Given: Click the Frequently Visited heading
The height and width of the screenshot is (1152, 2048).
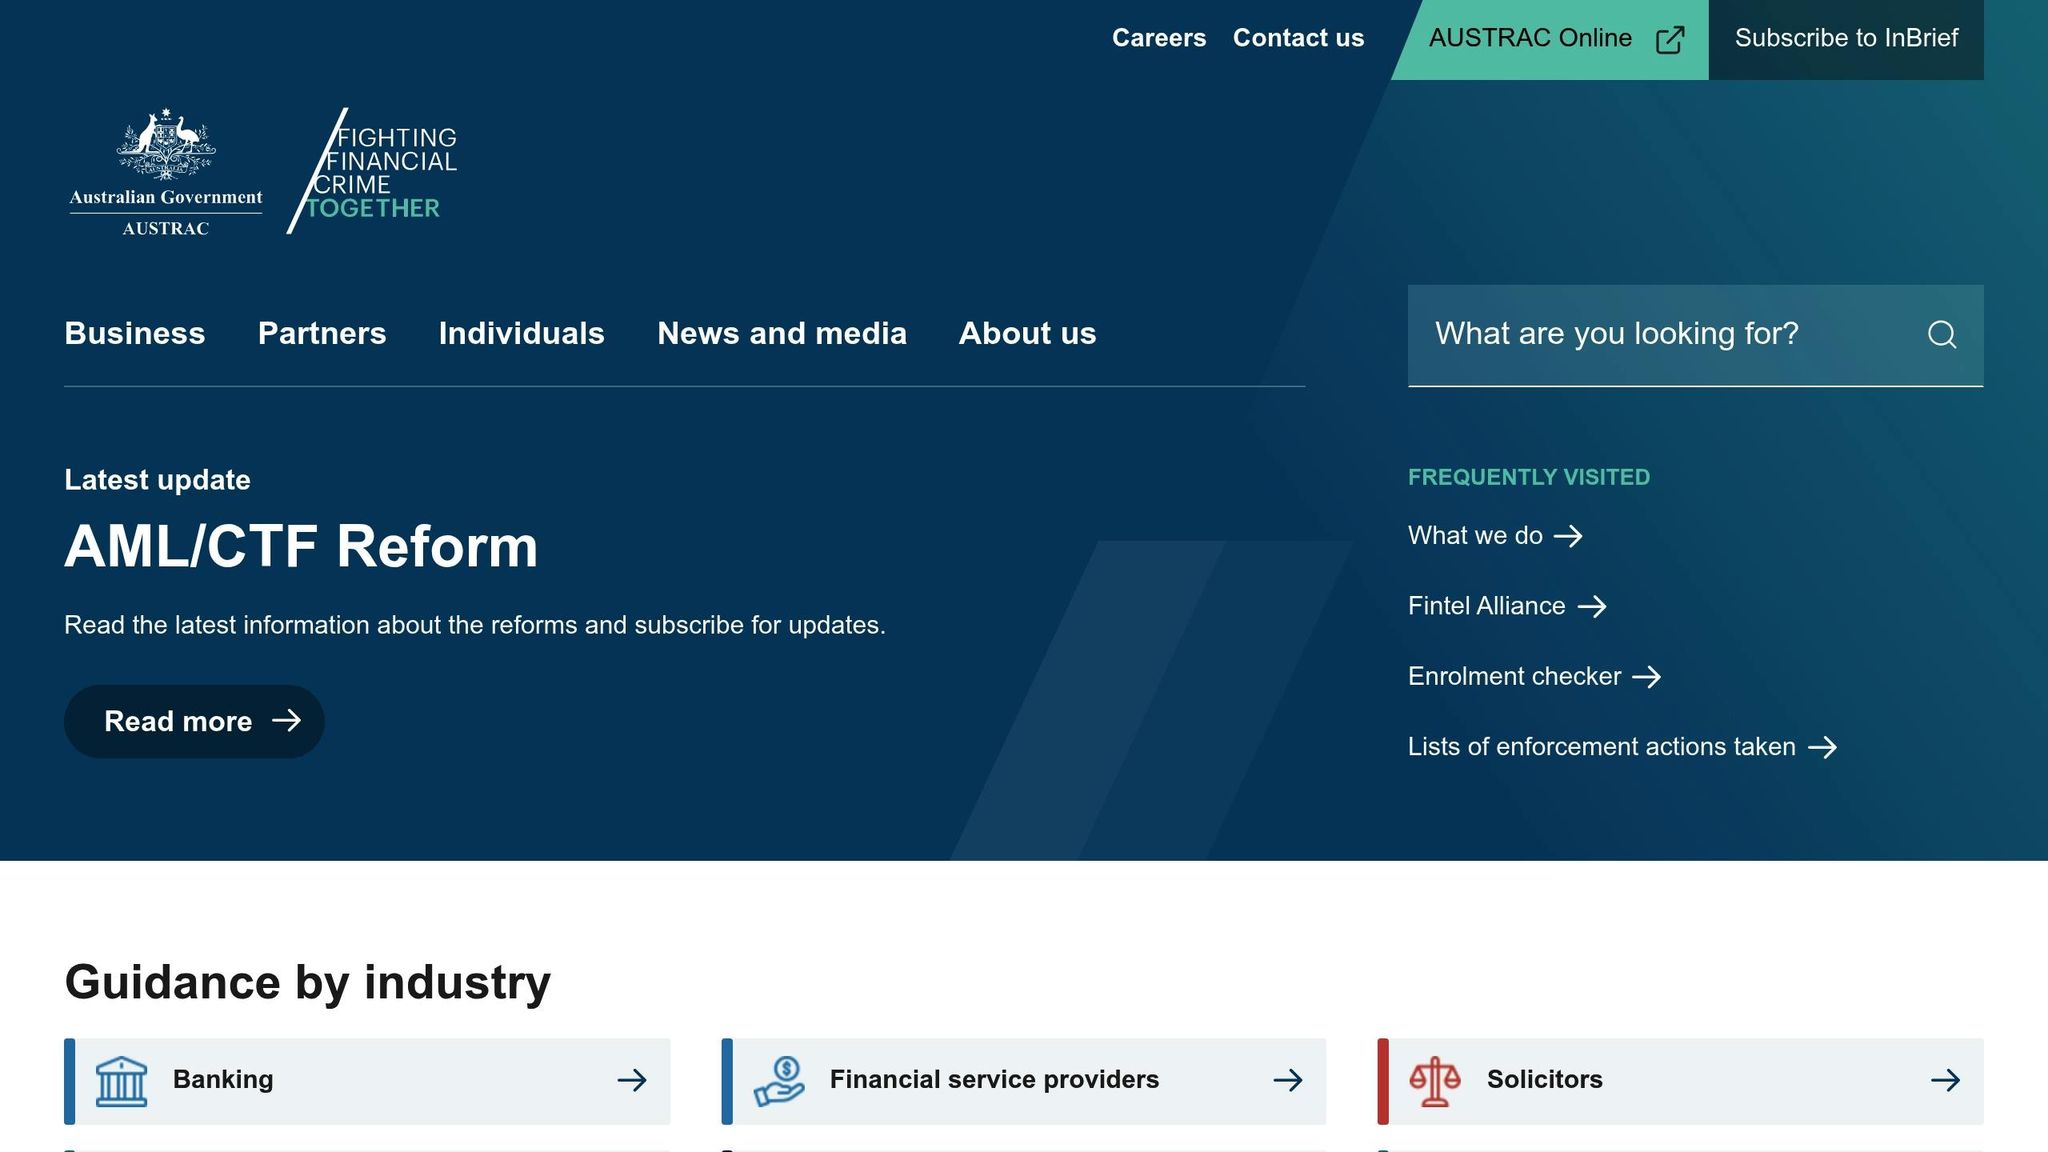Looking at the screenshot, I should [x=1529, y=477].
